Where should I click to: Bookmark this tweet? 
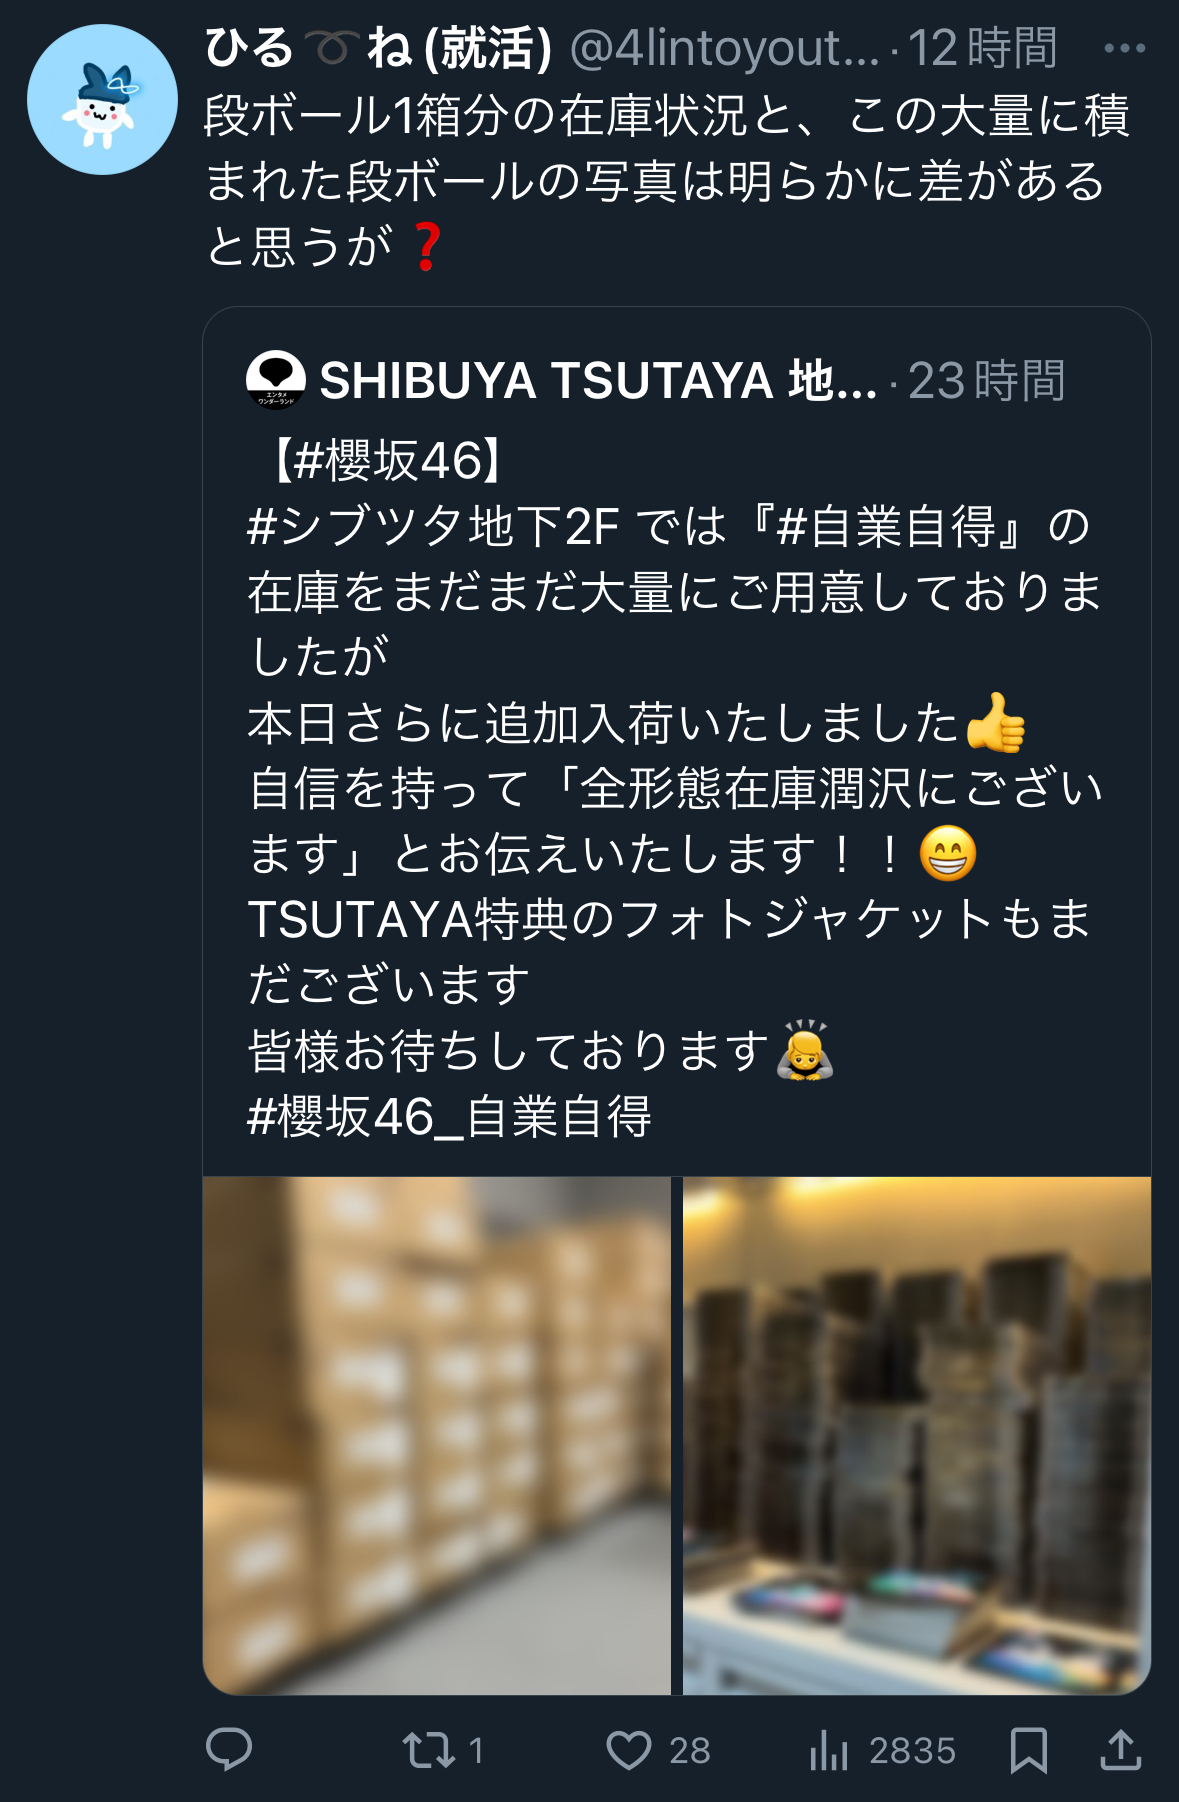[x=1029, y=1750]
